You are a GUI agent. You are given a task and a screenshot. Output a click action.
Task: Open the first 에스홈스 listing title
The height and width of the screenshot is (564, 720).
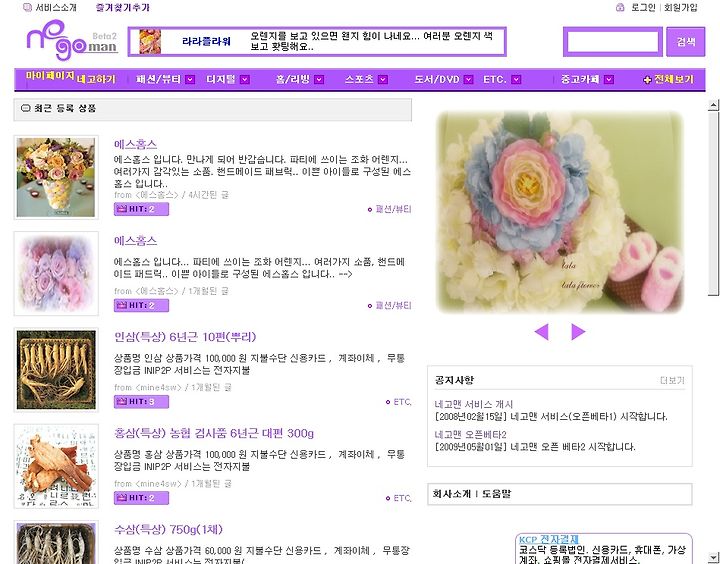tap(135, 144)
